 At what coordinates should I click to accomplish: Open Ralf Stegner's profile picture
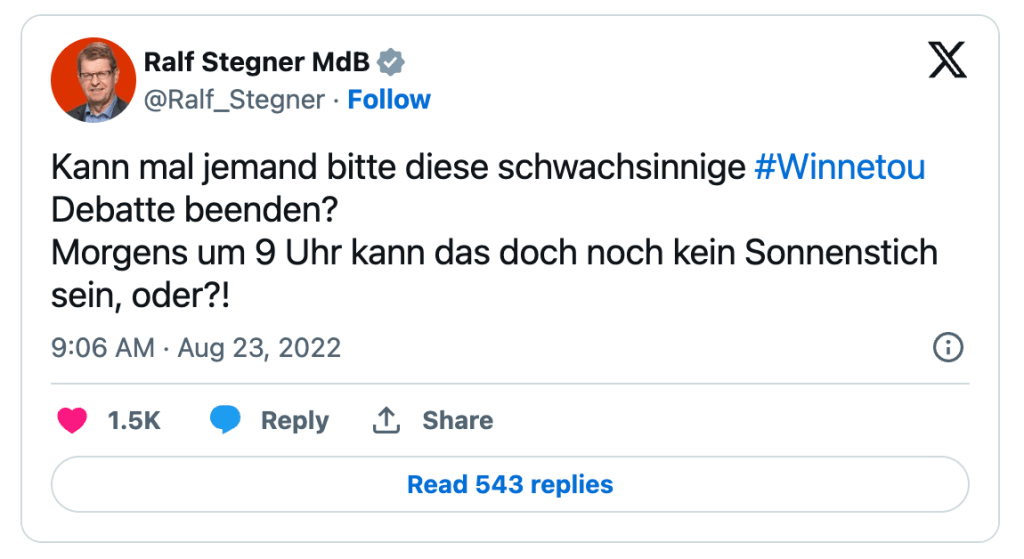coord(93,80)
